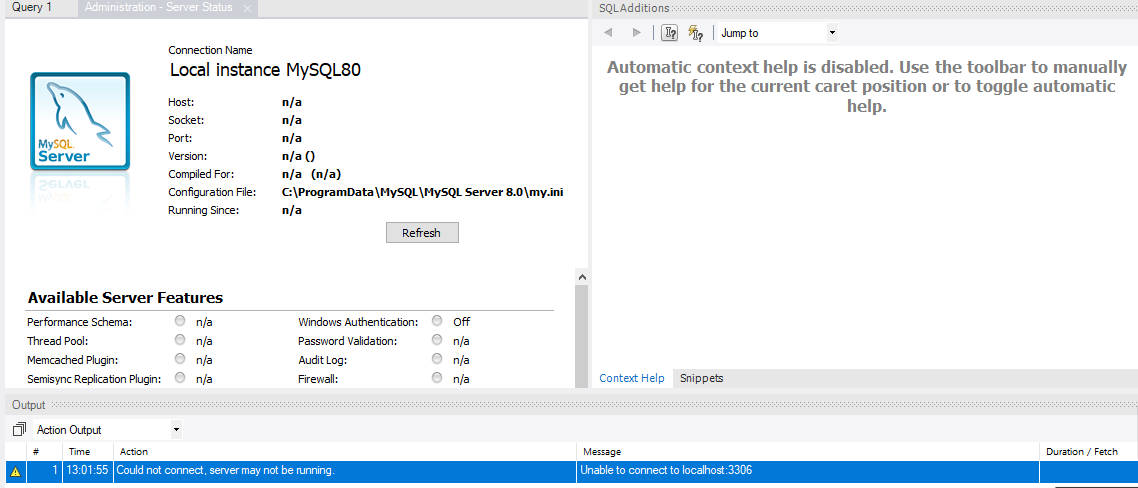Viewport: 1138px width, 488px height.
Task: Go back in SQL Additions help
Action: click(608, 33)
